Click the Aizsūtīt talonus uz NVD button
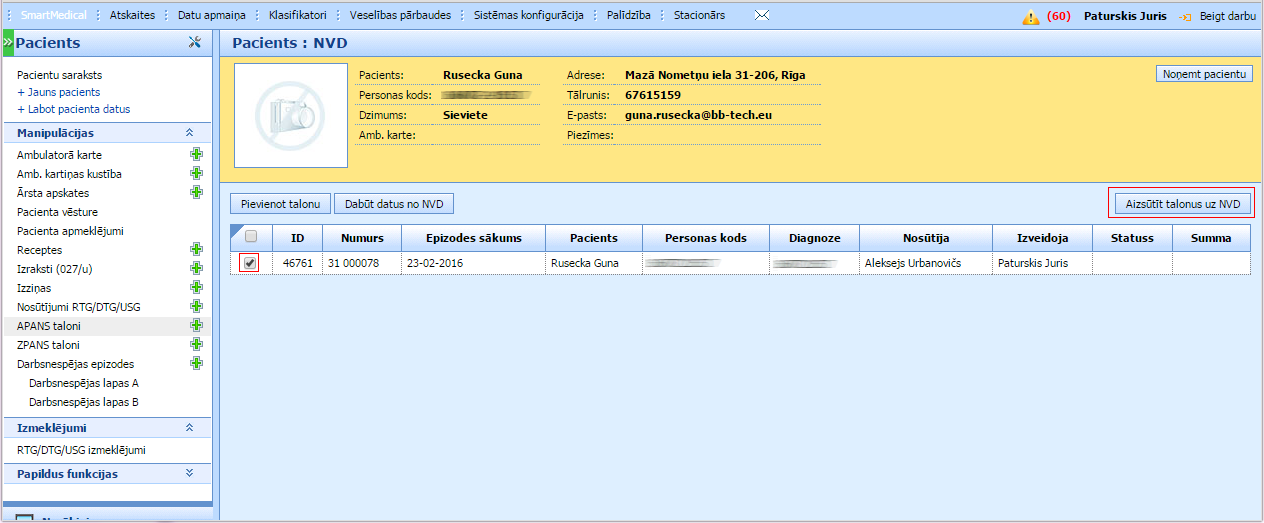Screen dimensions: 1264x523 coord(1181,204)
